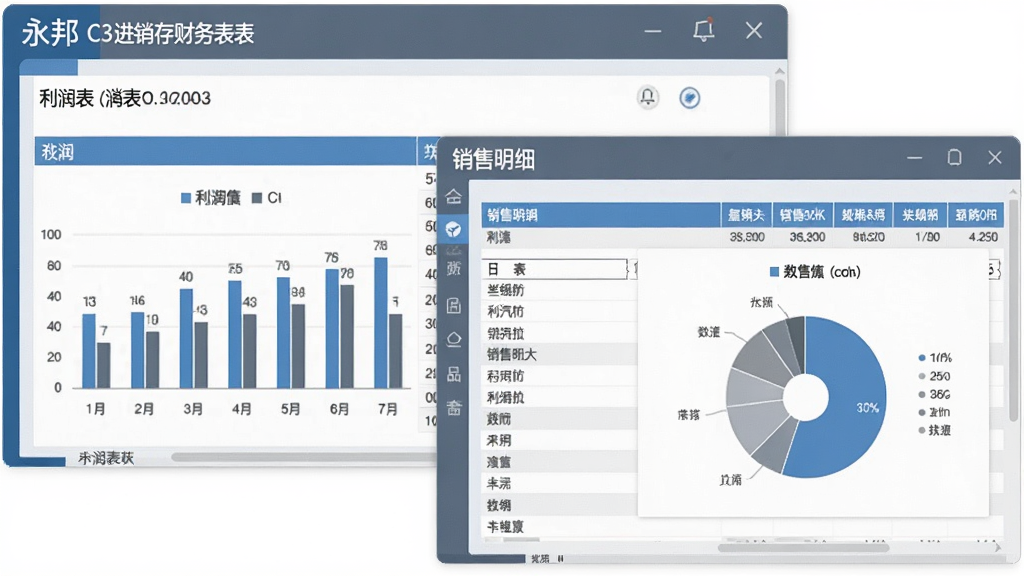Select the 销售明大 list row
This screenshot has width=1024, height=576.
click(x=560, y=355)
